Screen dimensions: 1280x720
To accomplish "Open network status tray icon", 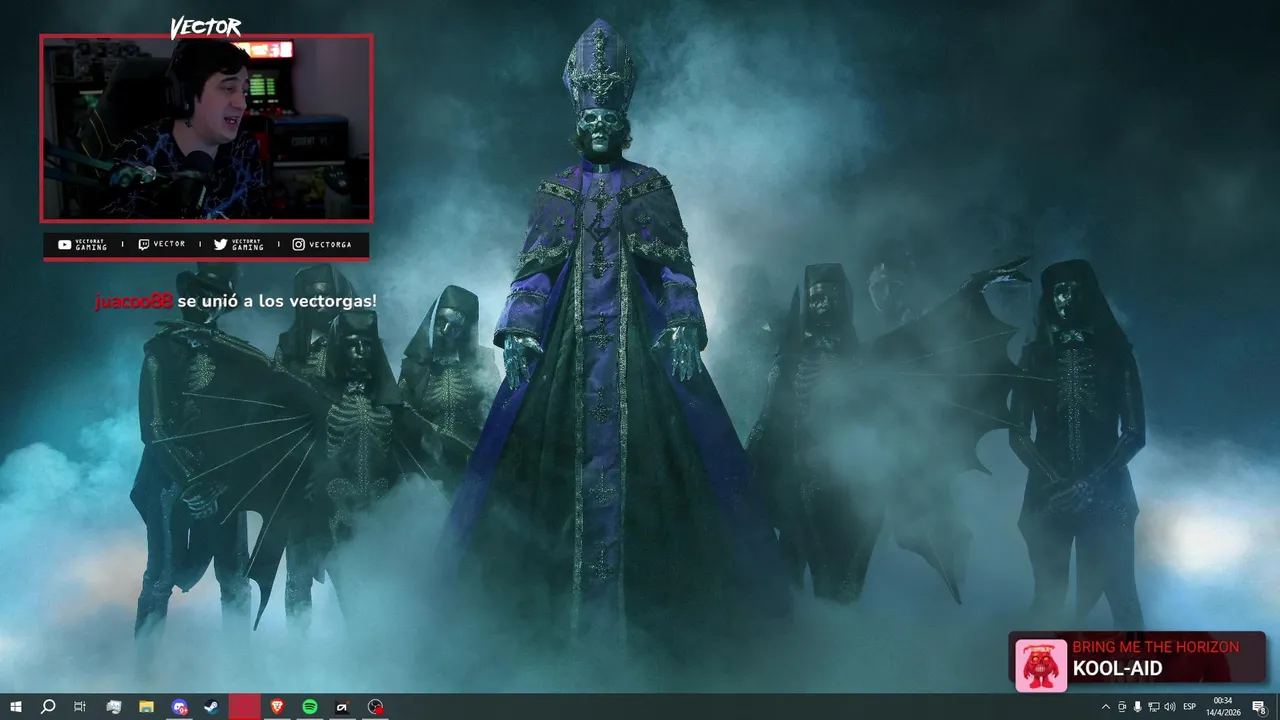I will click(1154, 707).
